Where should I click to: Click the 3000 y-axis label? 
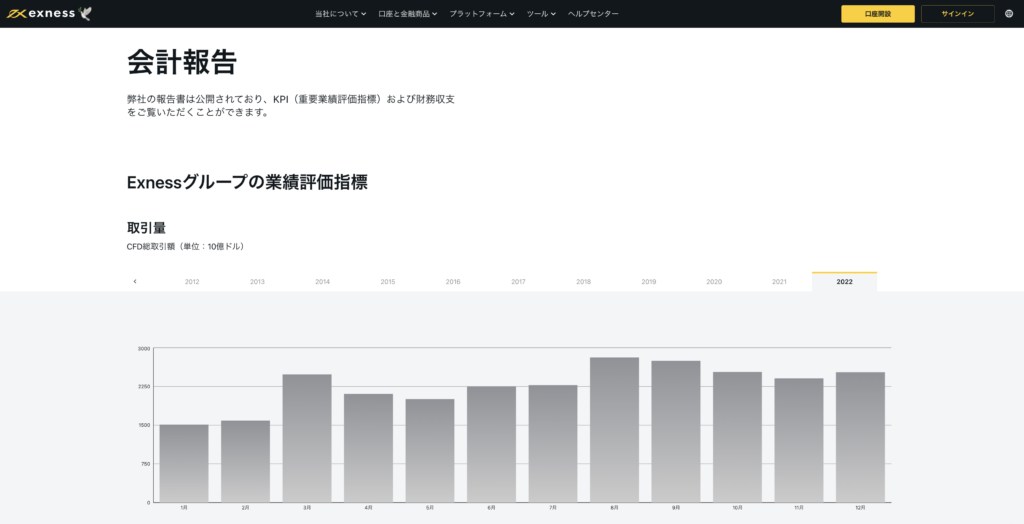[144, 348]
